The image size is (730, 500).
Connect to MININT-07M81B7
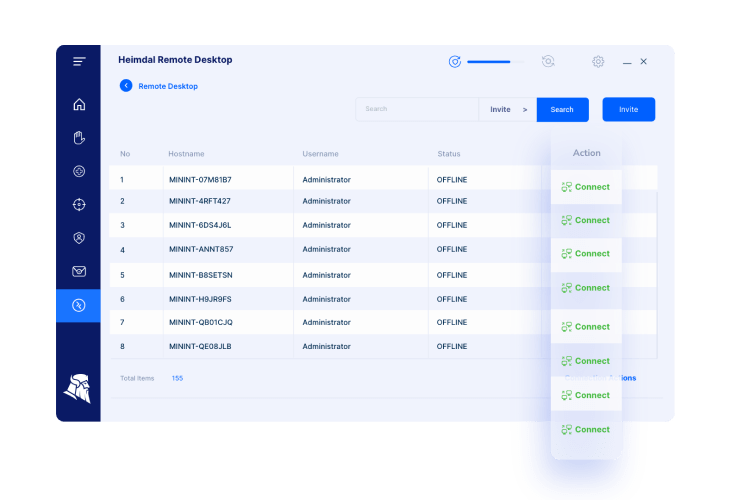pos(586,187)
